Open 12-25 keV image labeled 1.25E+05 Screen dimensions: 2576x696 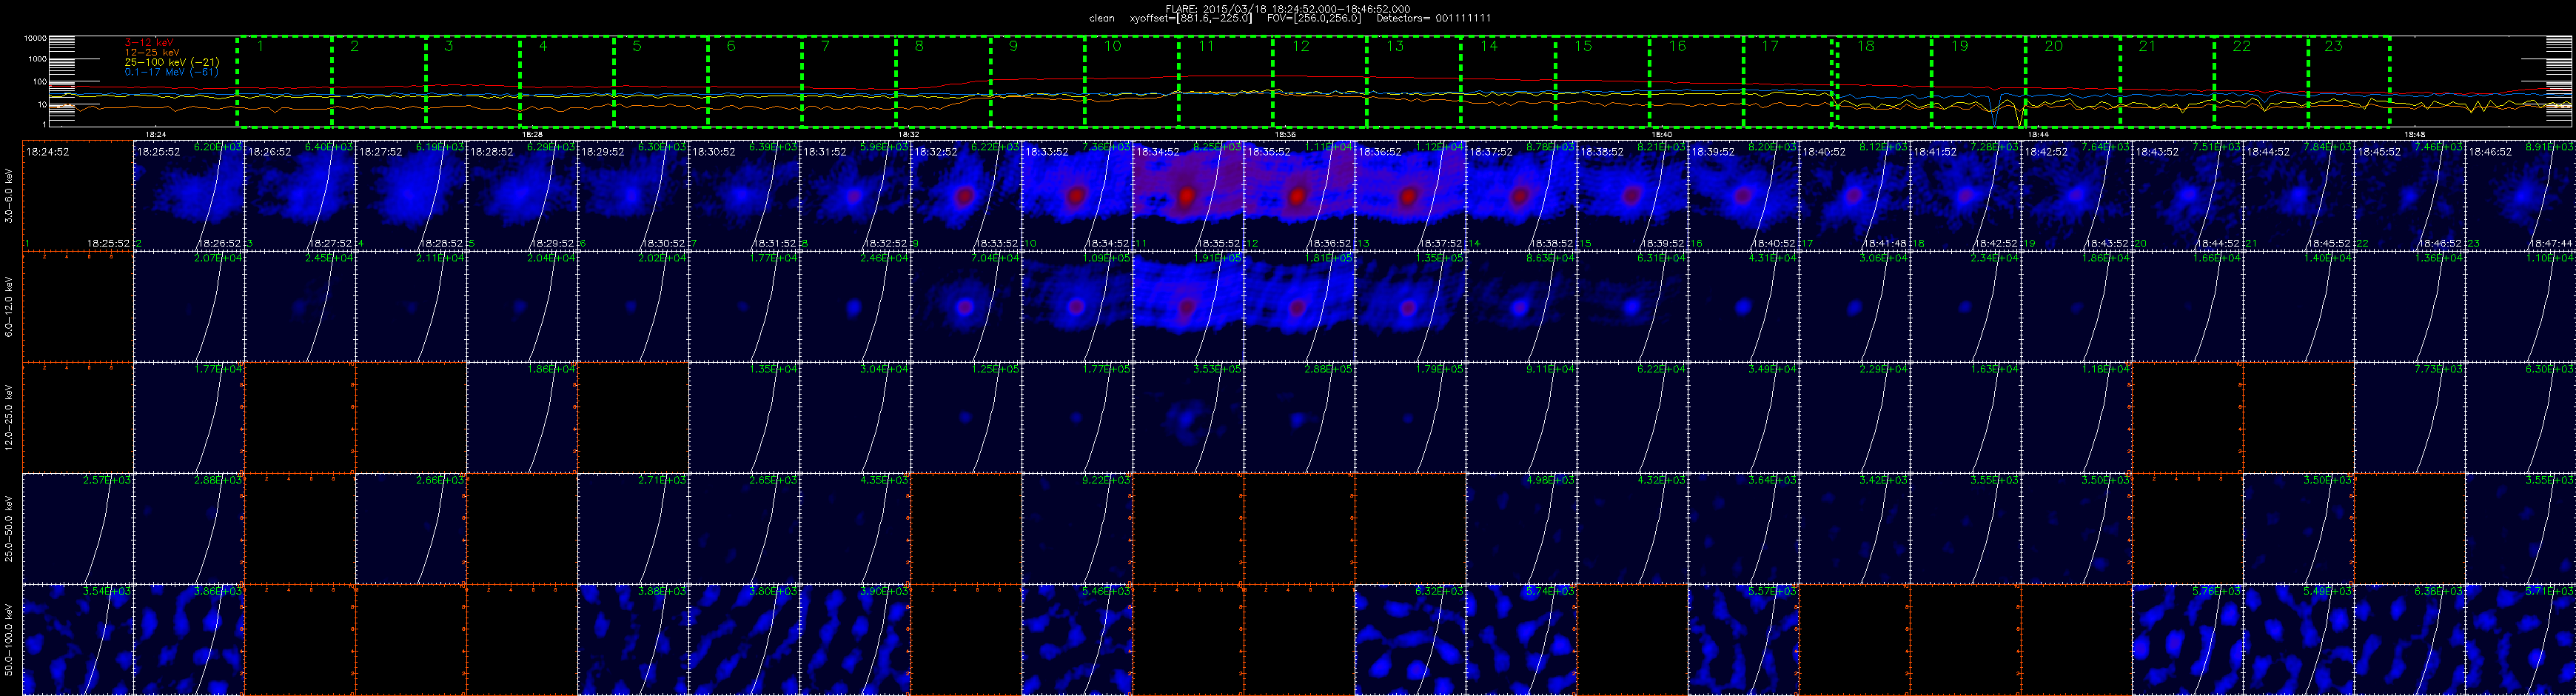coord(966,418)
